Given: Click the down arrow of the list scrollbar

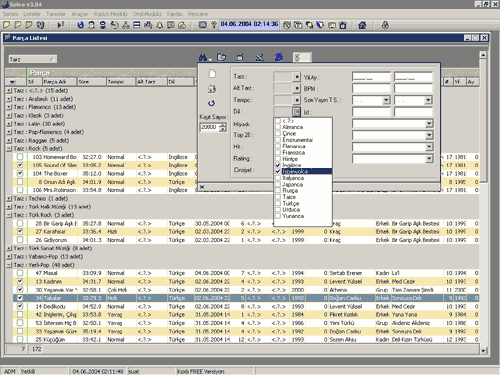Looking at the screenshot, I should [483, 350].
